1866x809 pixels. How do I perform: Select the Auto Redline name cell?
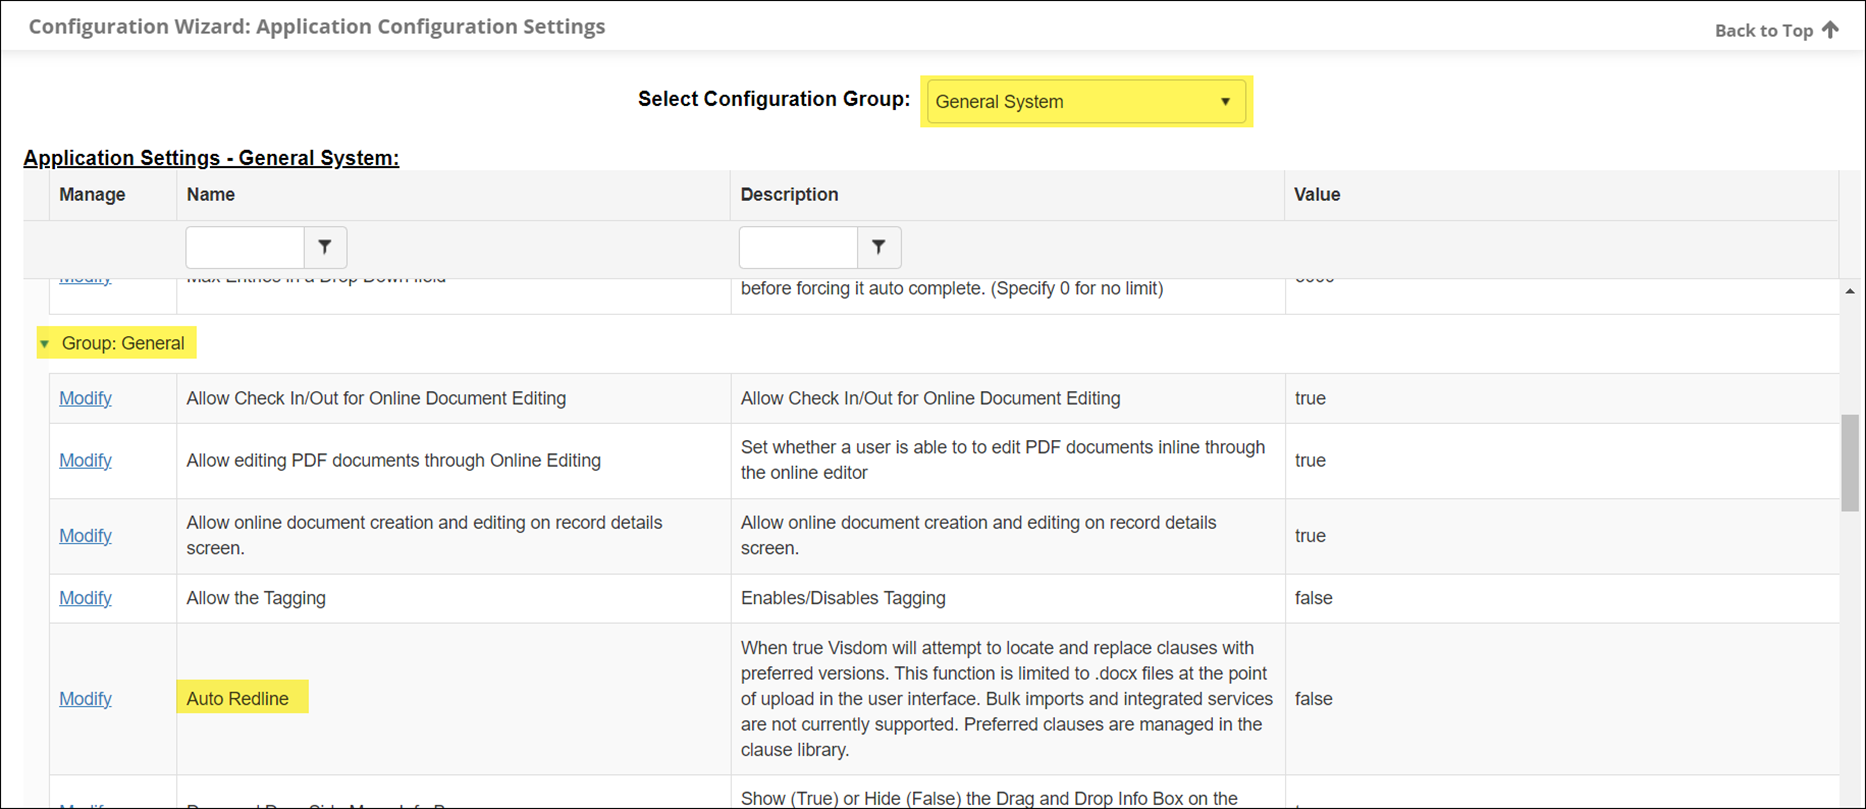(x=453, y=699)
